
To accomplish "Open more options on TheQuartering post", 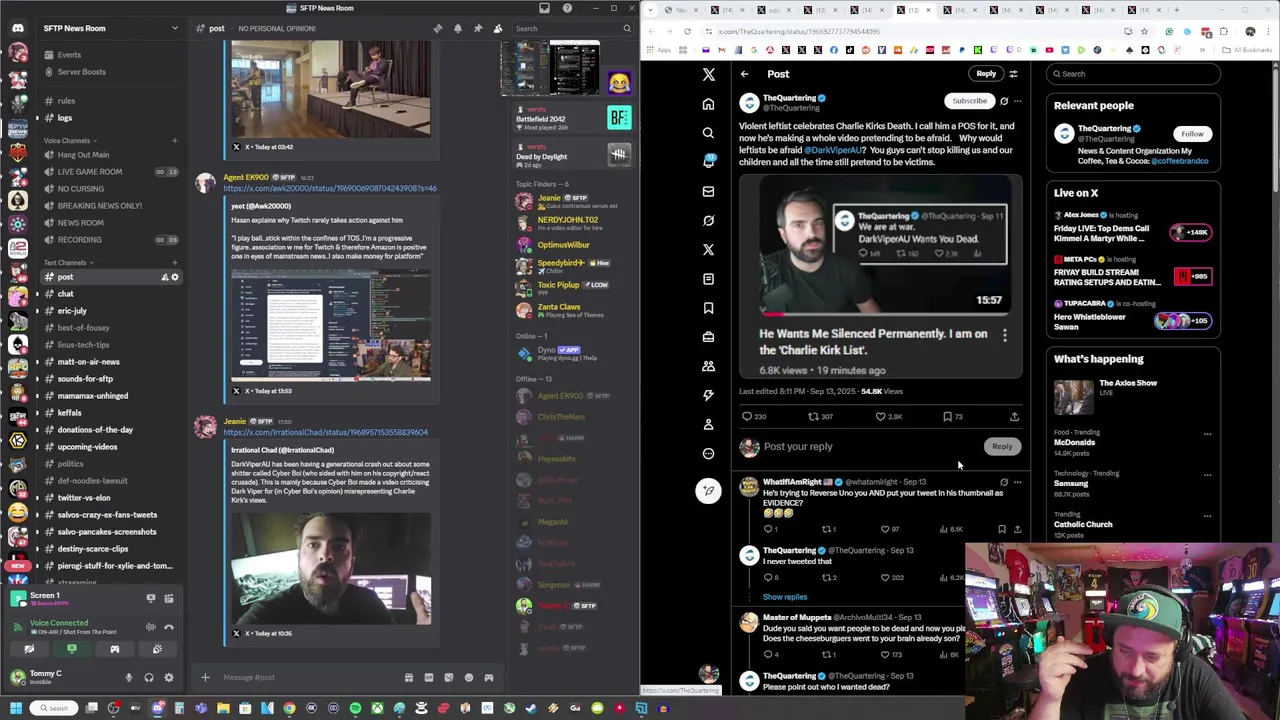I will (1018, 101).
